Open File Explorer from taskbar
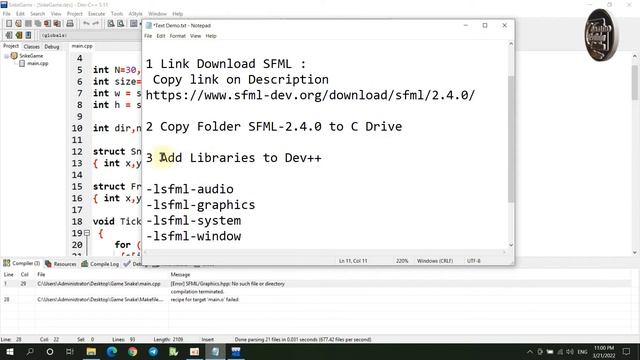Screen dimensions: 640x360 [x=91, y=351]
